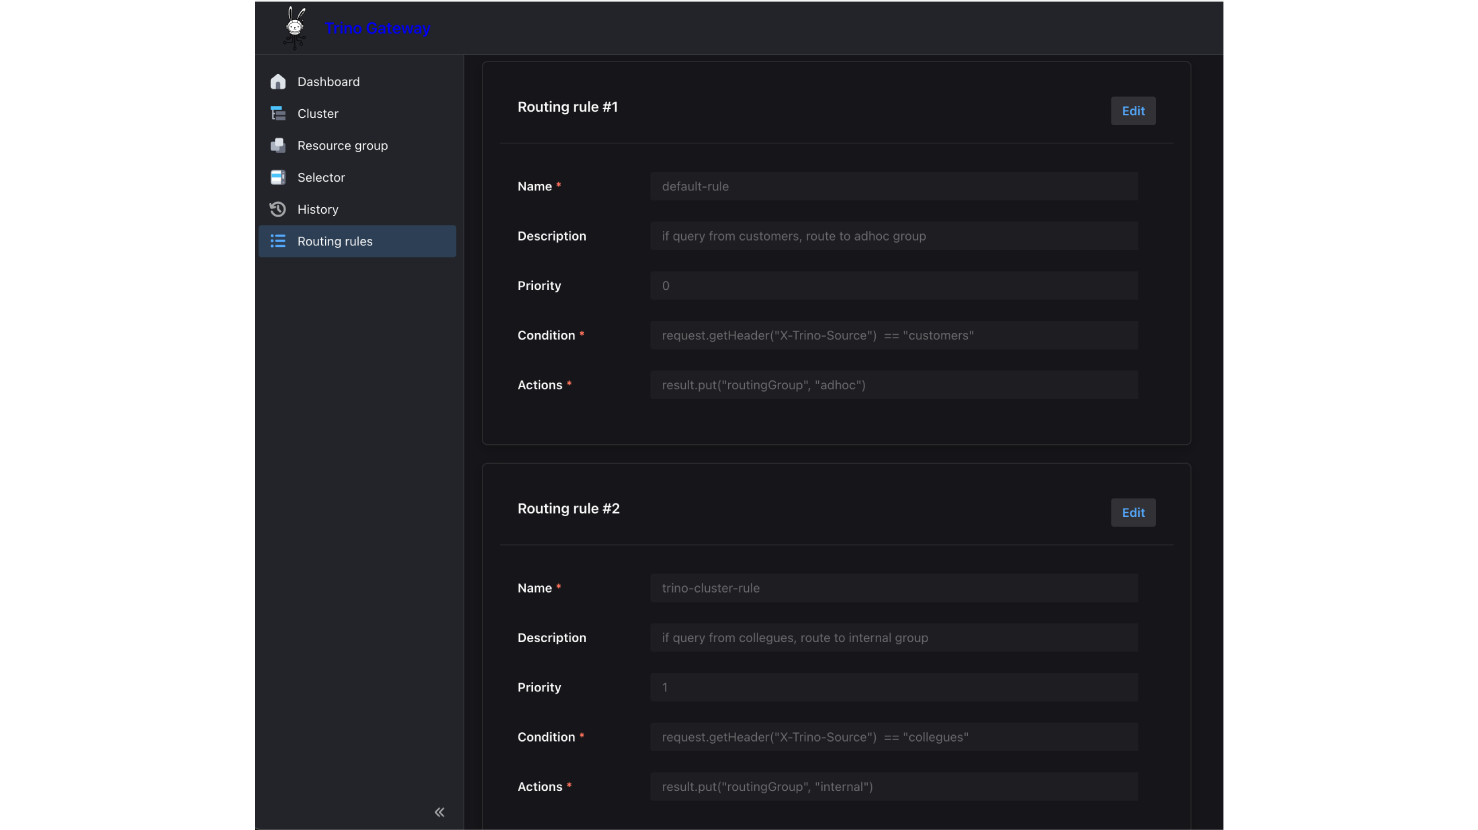Viewport: 1478px width, 830px height.
Task: Click the Condition field with "customers"
Action: [893, 336]
